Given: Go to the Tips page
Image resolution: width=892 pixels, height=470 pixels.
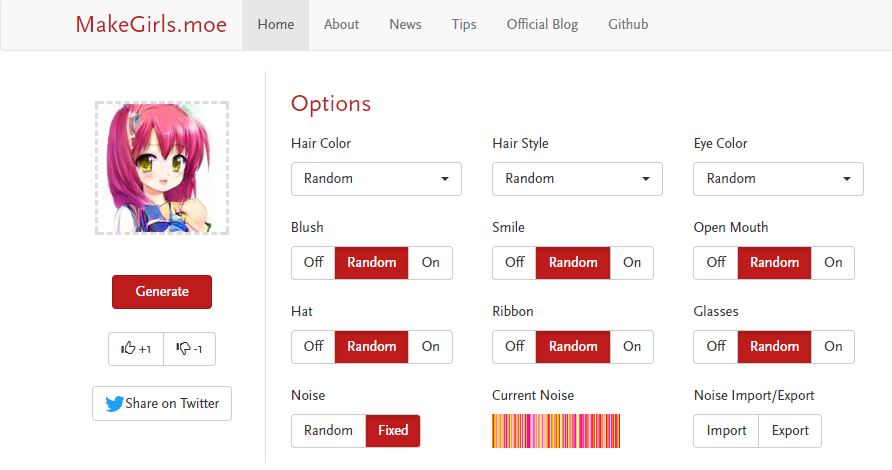Looking at the screenshot, I should pos(464,25).
